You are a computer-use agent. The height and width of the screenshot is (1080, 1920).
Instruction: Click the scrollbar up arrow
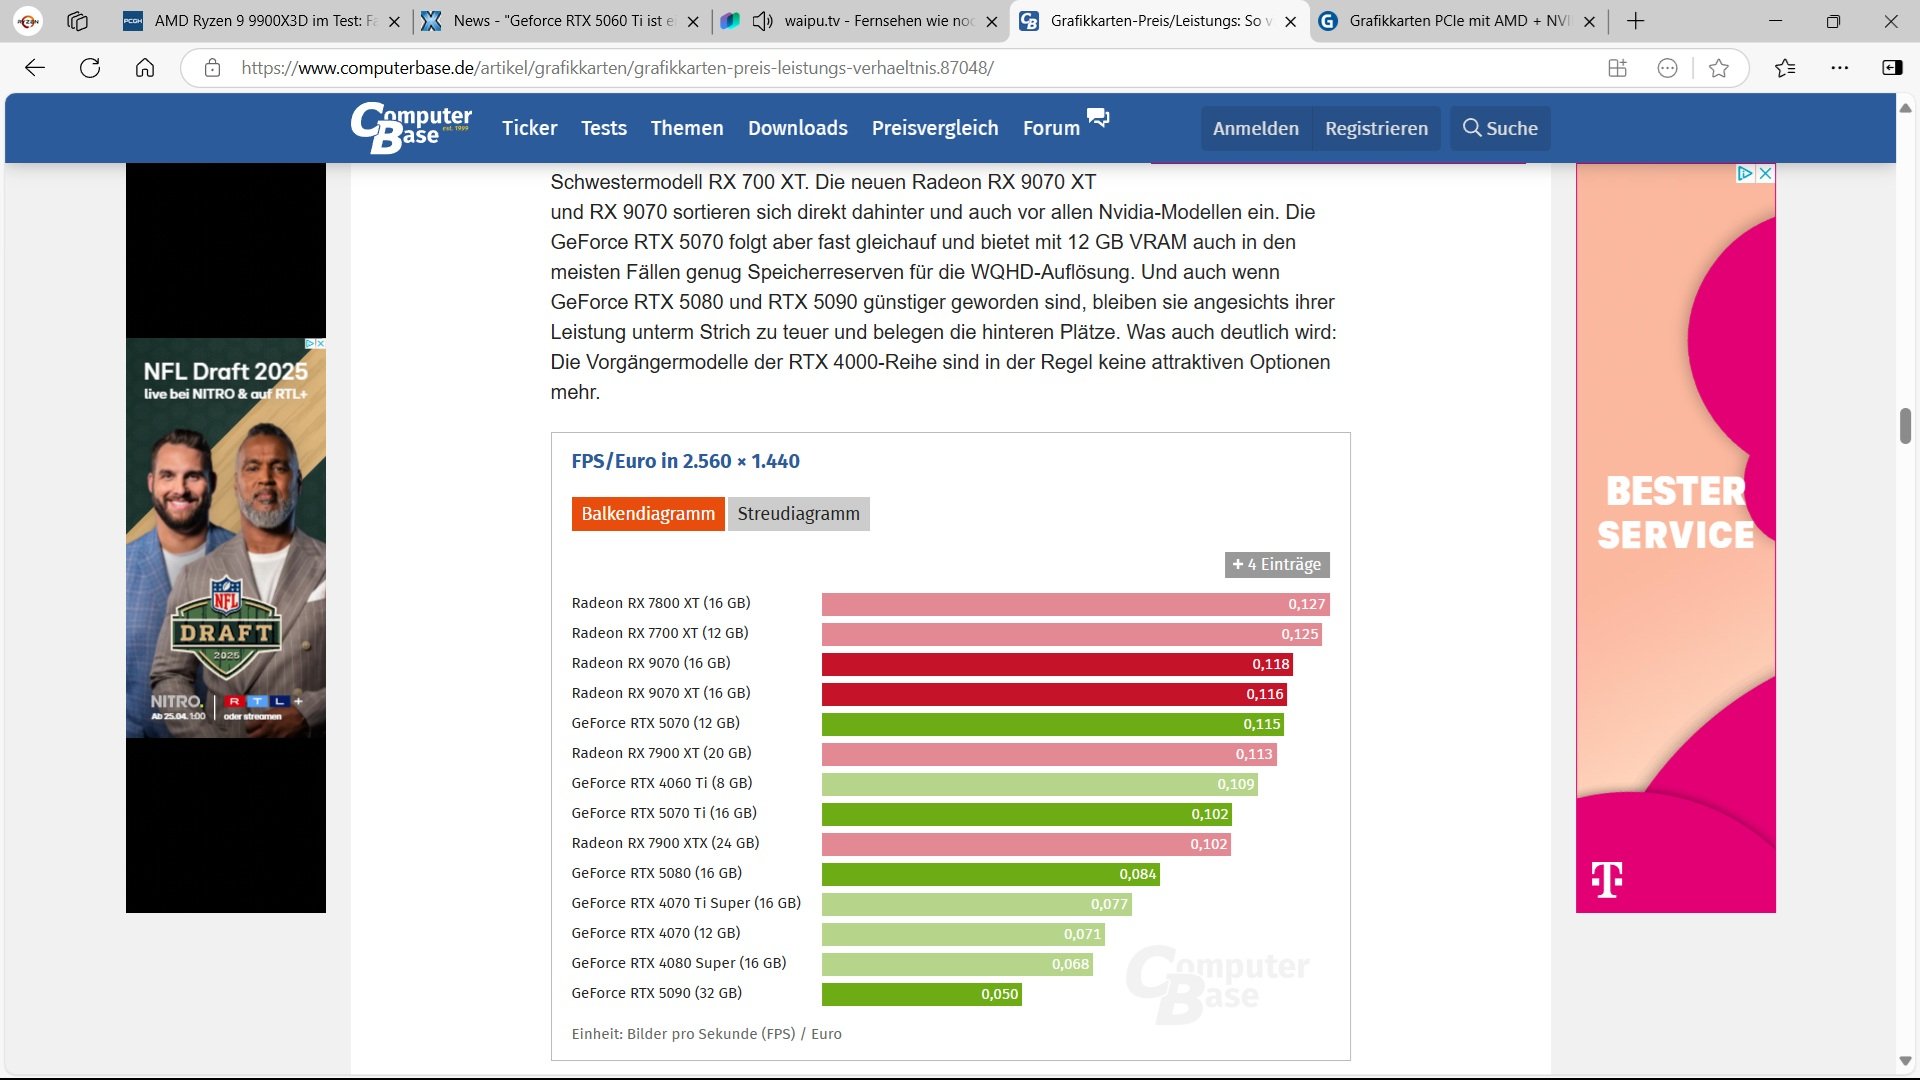click(1906, 107)
